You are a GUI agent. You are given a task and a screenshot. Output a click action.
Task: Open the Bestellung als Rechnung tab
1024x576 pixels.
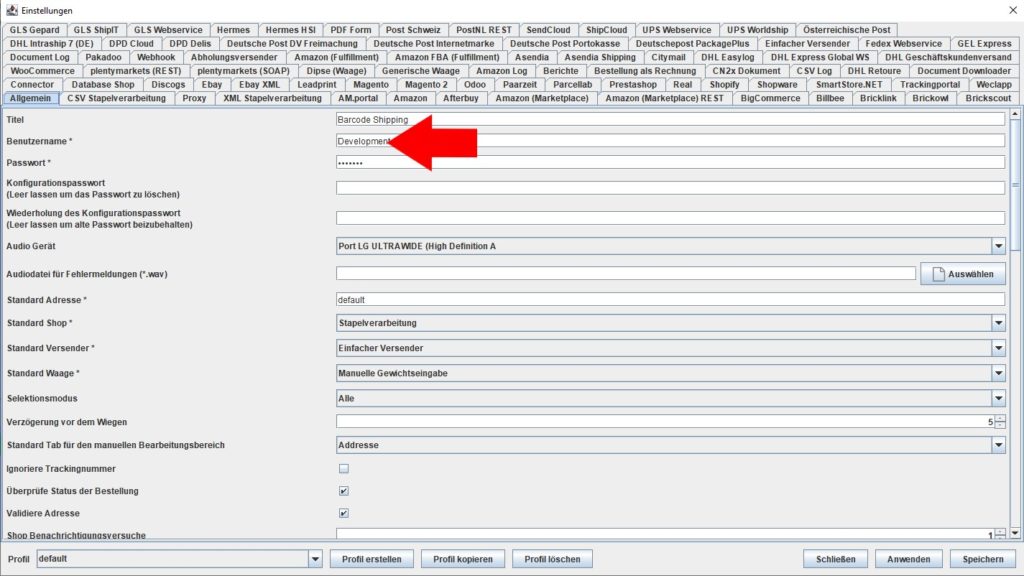645,71
